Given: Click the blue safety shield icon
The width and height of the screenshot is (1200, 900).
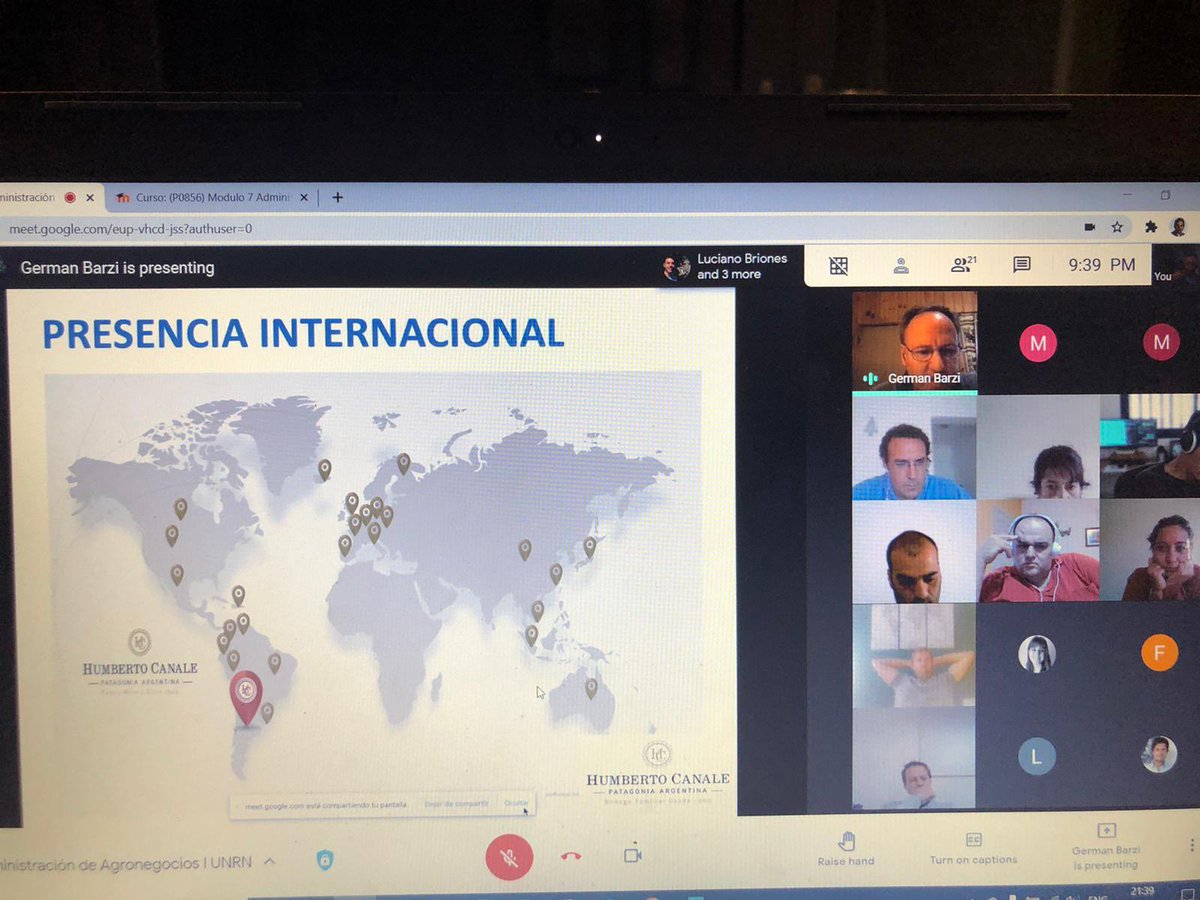Looking at the screenshot, I should coord(325,860).
